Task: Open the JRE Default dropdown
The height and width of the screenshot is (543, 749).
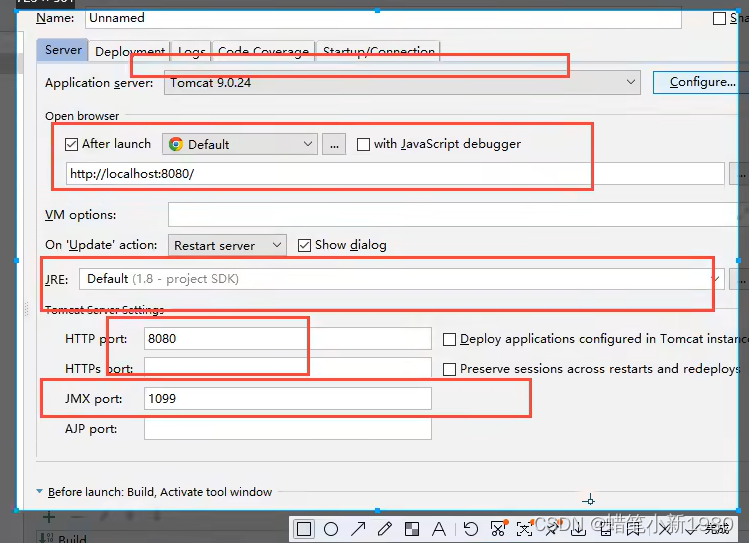Action: [401, 279]
